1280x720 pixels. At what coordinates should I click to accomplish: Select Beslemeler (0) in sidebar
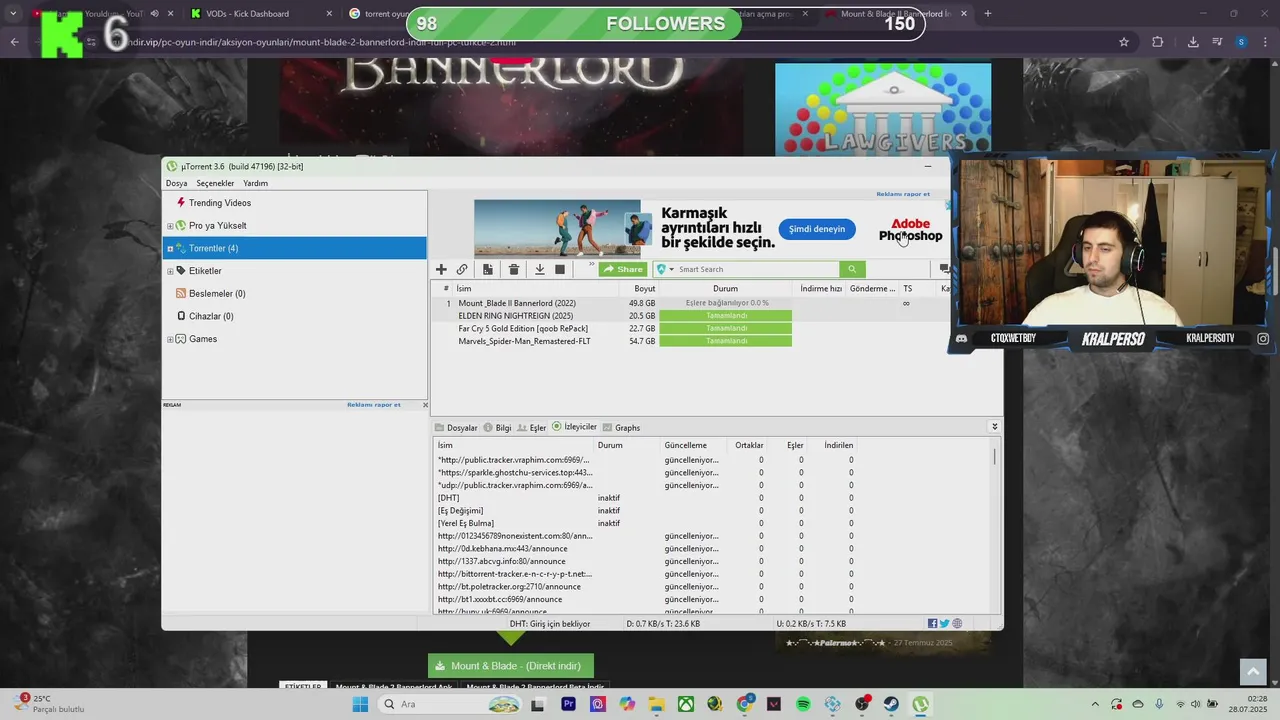pyautogui.click(x=217, y=294)
